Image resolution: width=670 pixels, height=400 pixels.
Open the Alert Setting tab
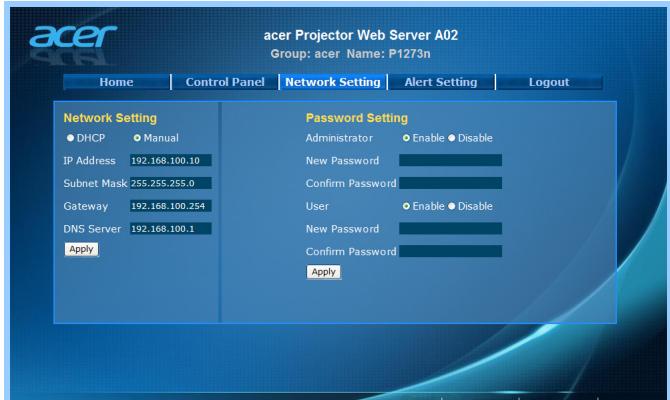click(x=441, y=82)
